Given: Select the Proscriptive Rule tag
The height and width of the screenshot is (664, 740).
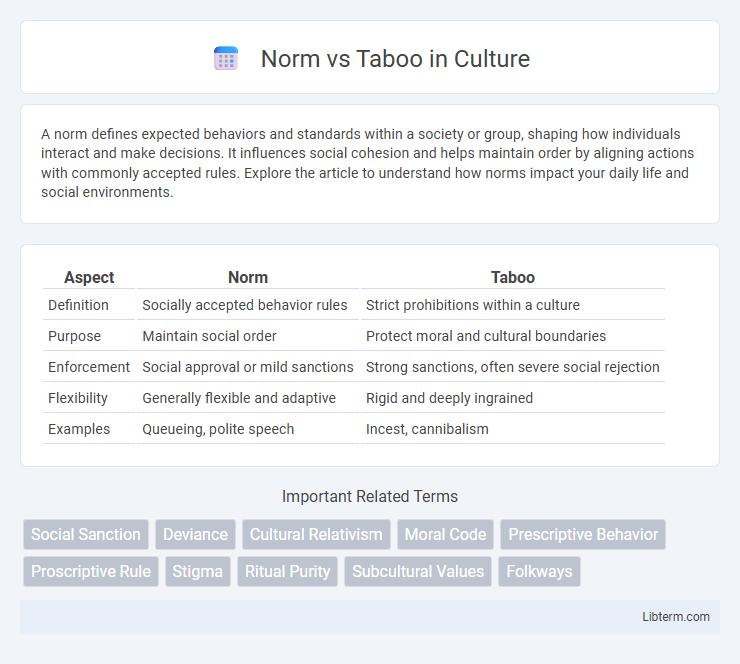Looking at the screenshot, I should (91, 571).
